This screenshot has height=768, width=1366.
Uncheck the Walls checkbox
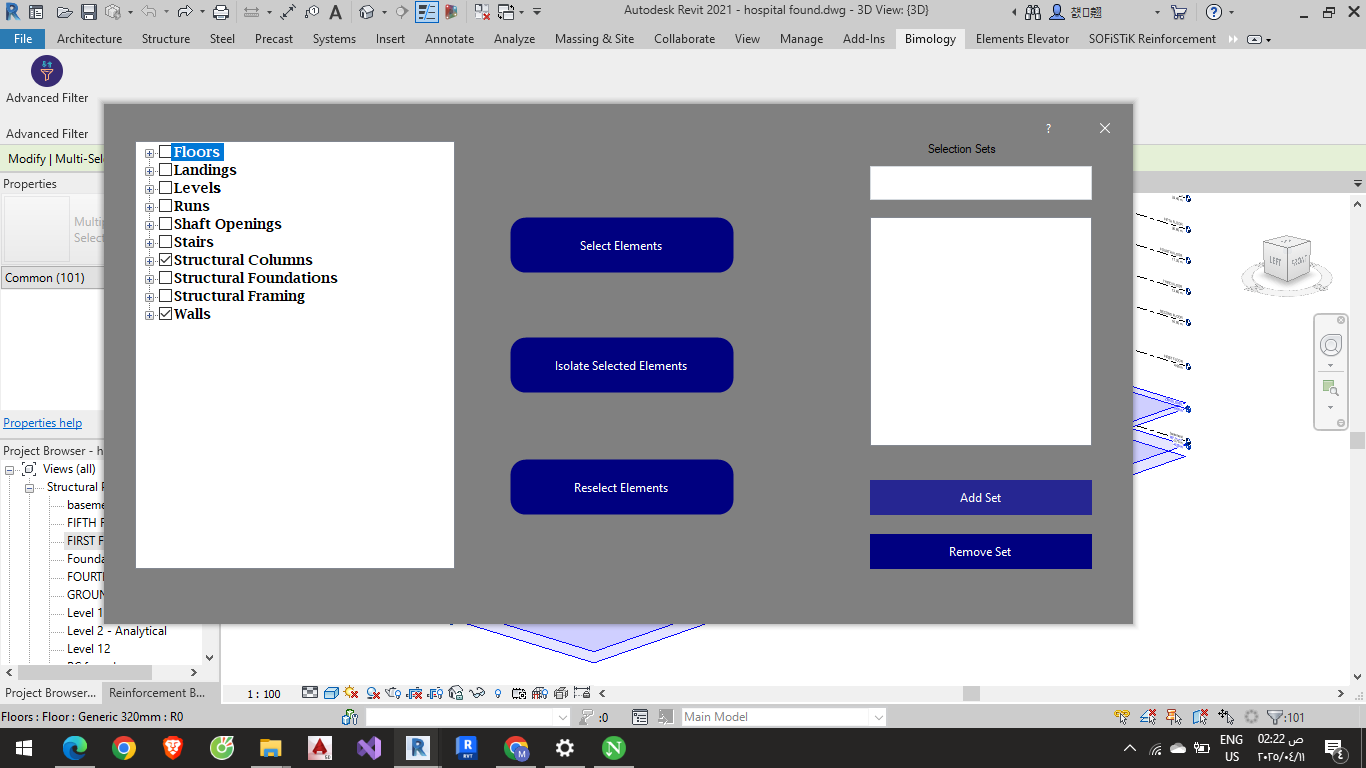(x=165, y=314)
